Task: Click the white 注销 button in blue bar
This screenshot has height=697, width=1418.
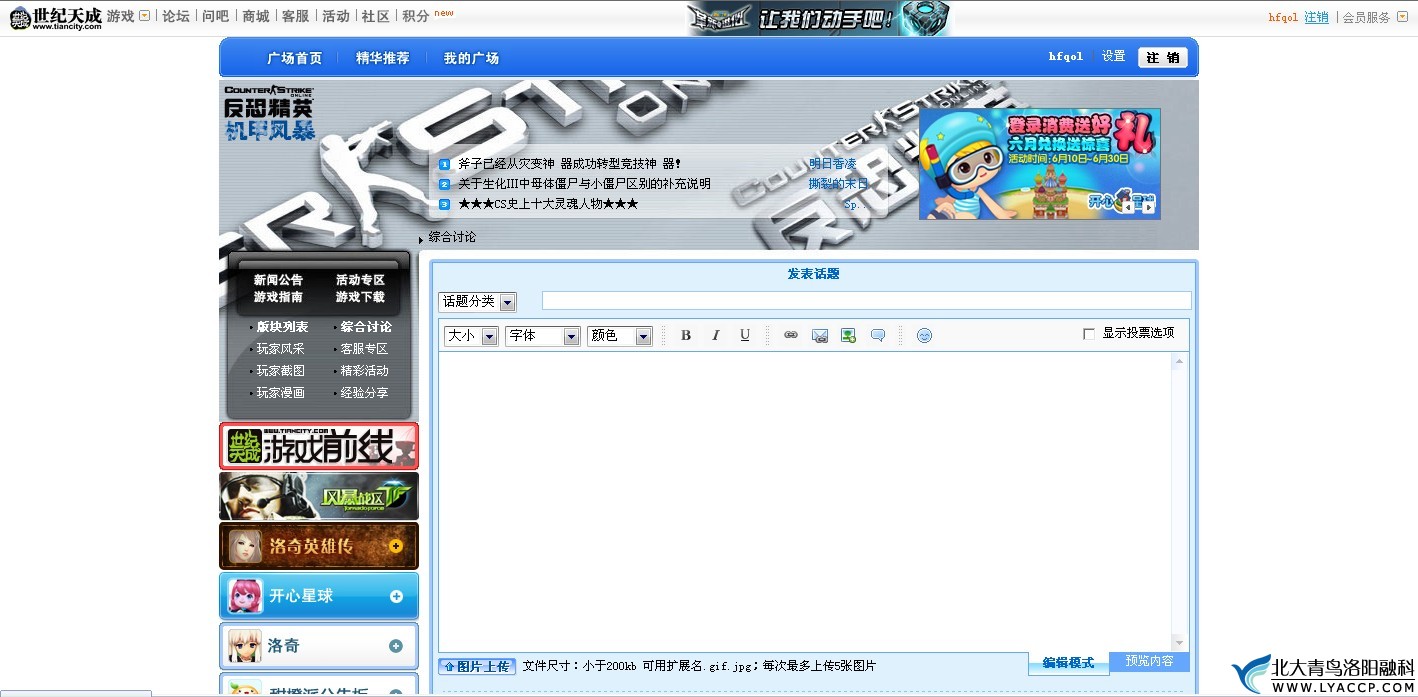Action: (x=1163, y=58)
